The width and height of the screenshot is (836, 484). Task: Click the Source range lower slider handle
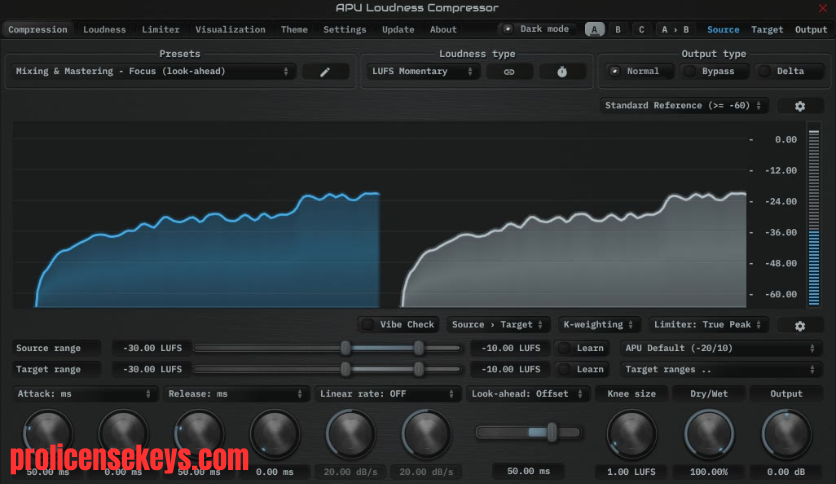(345, 348)
